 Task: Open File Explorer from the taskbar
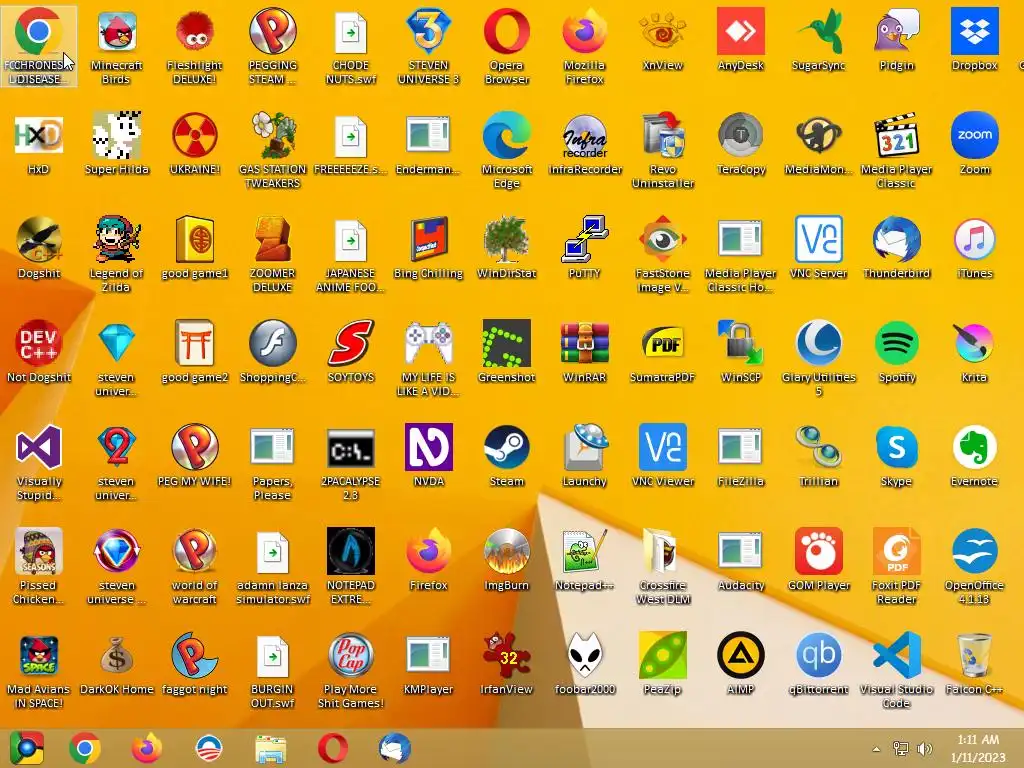[270, 748]
